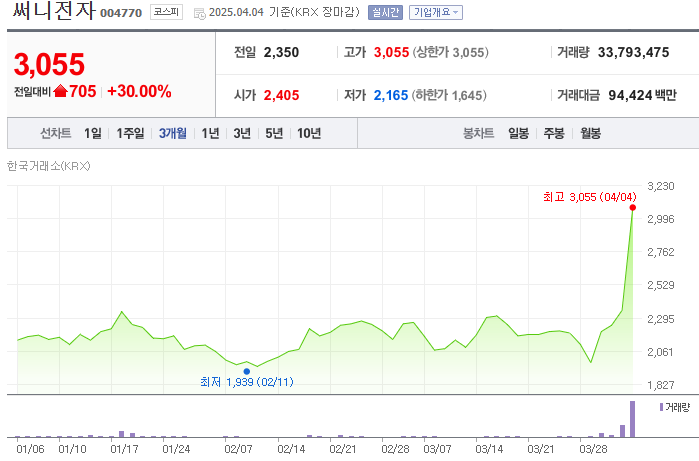The width and height of the screenshot is (699, 461).
Task: Show the 주봉 weekly candle chart
Action: click(x=554, y=133)
